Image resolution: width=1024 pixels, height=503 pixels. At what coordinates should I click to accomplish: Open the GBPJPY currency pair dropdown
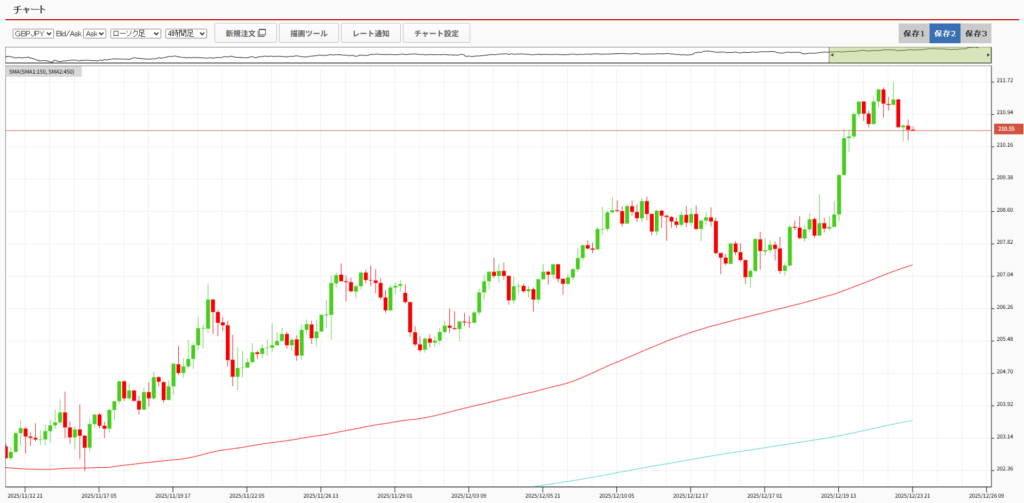32,33
